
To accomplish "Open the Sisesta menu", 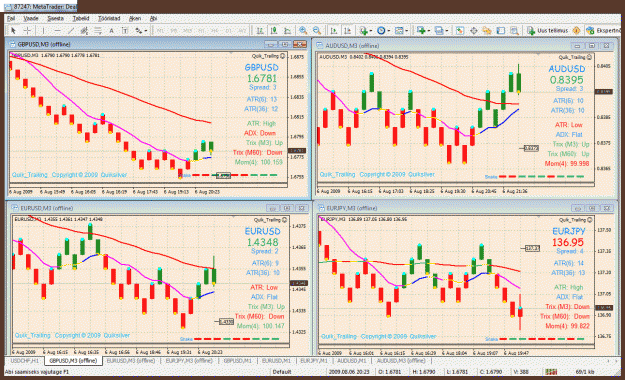I will (55, 18).
